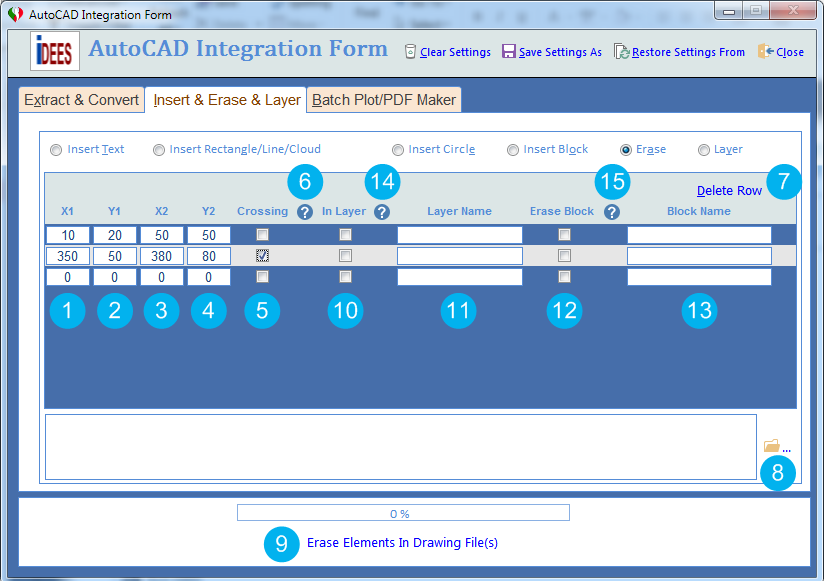Click the IDEES logo
Viewport: 824px width, 581px height.
pyautogui.click(x=55, y=51)
